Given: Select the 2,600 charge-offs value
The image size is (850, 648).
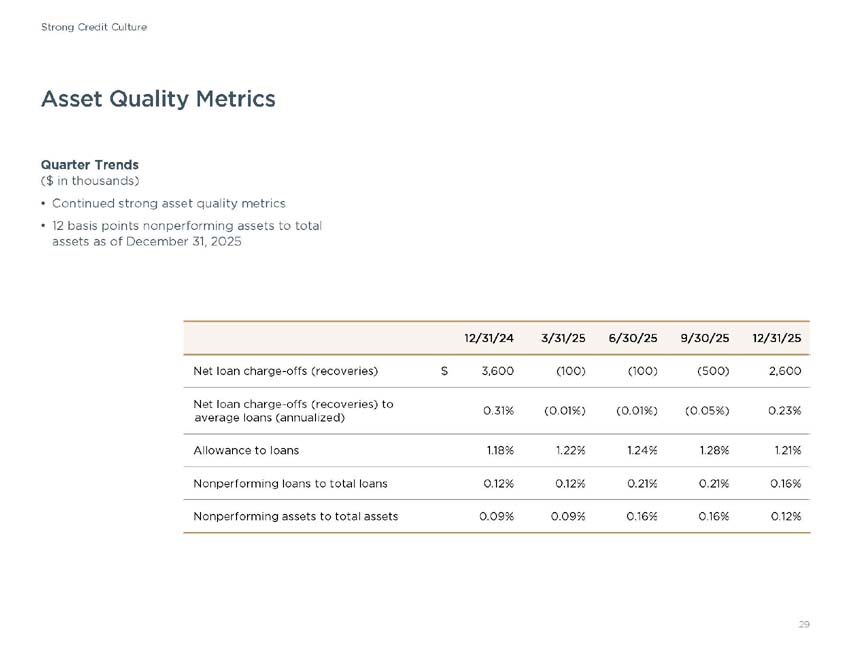Looking at the screenshot, I should coord(785,371).
